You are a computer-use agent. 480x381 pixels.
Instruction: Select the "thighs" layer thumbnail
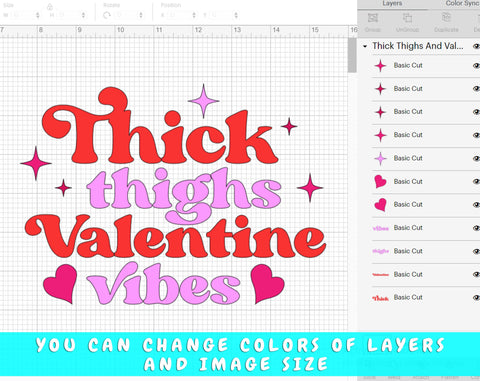pyautogui.click(x=380, y=251)
